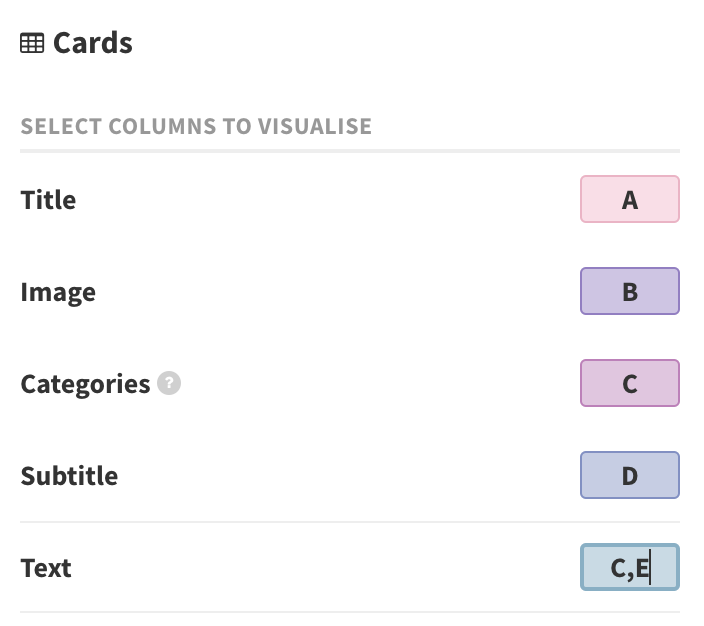Click the Categories binding label
Screen dimensions: 704x626
[85, 384]
